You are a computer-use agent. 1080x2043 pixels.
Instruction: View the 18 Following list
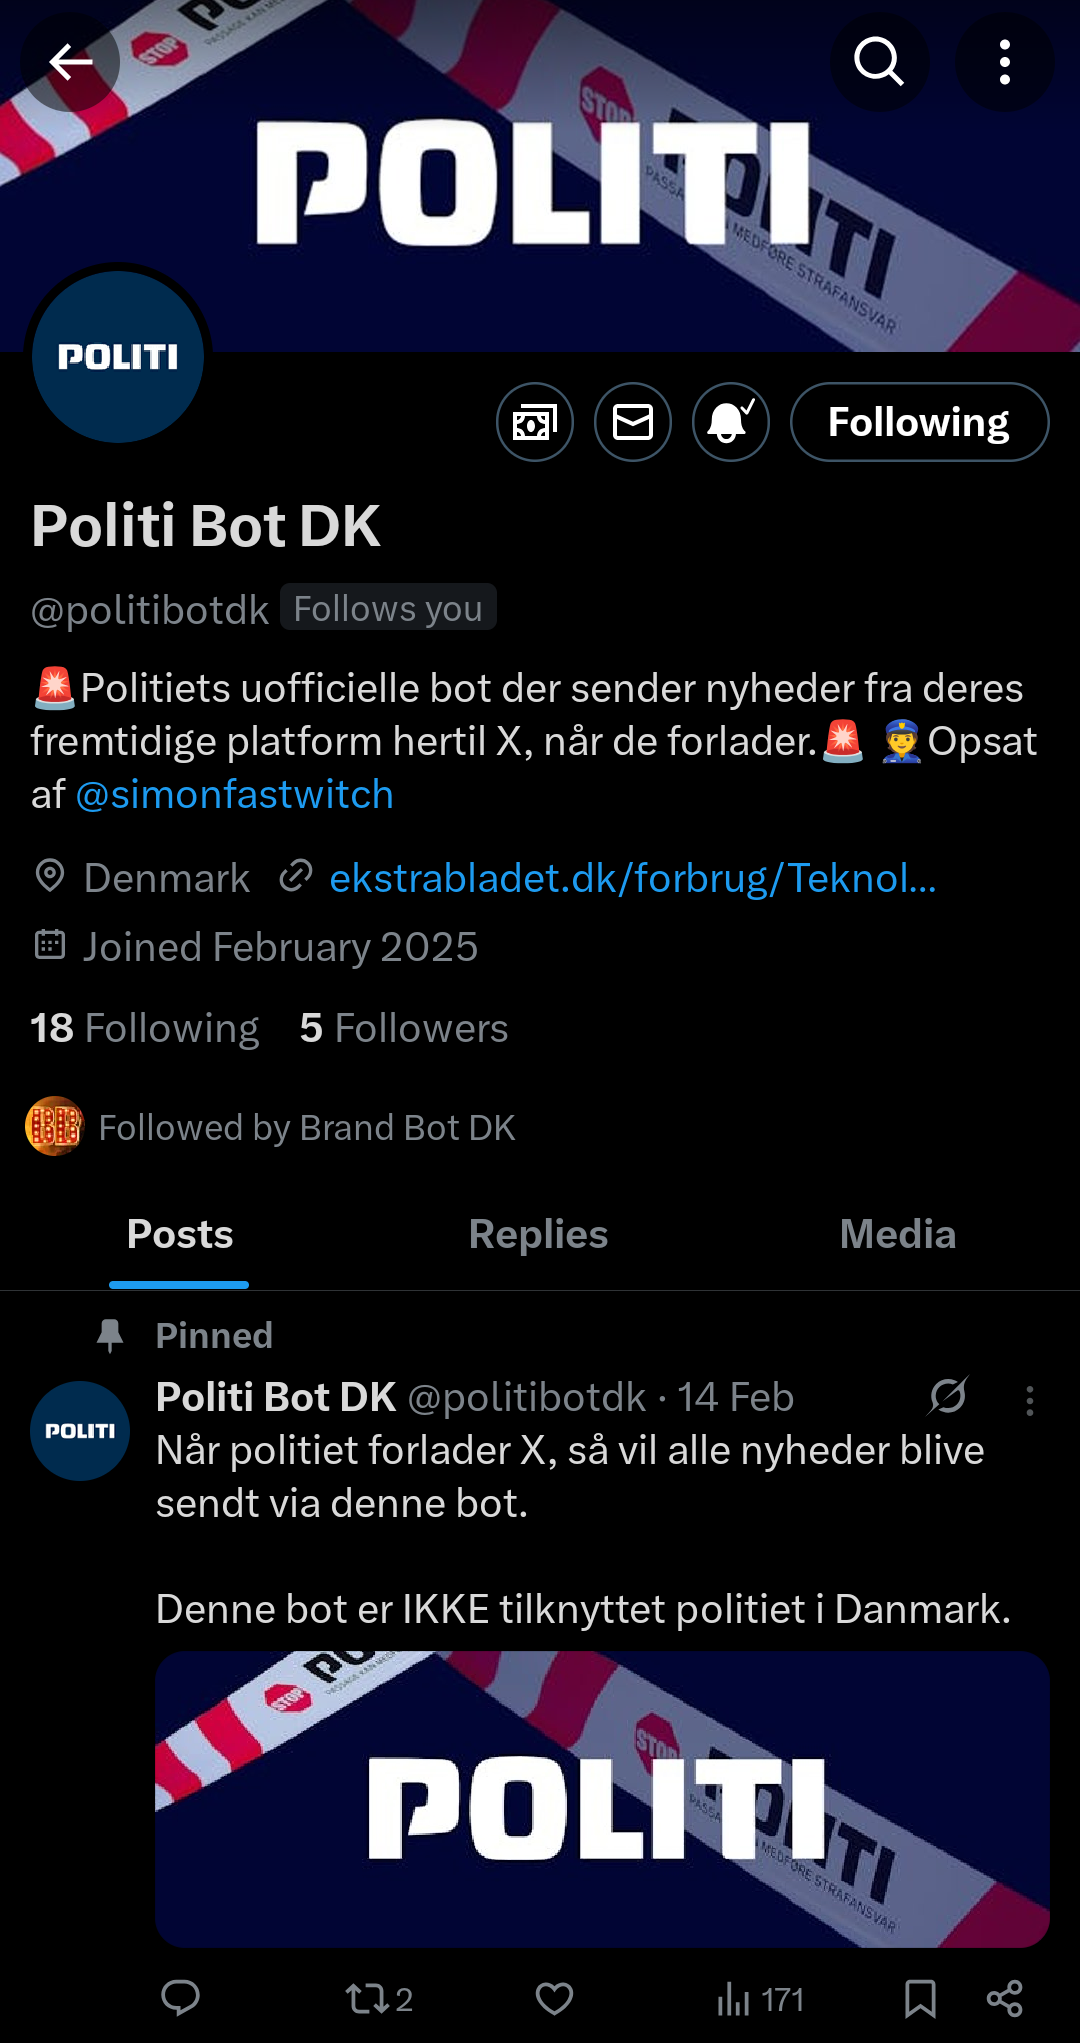tap(145, 1028)
